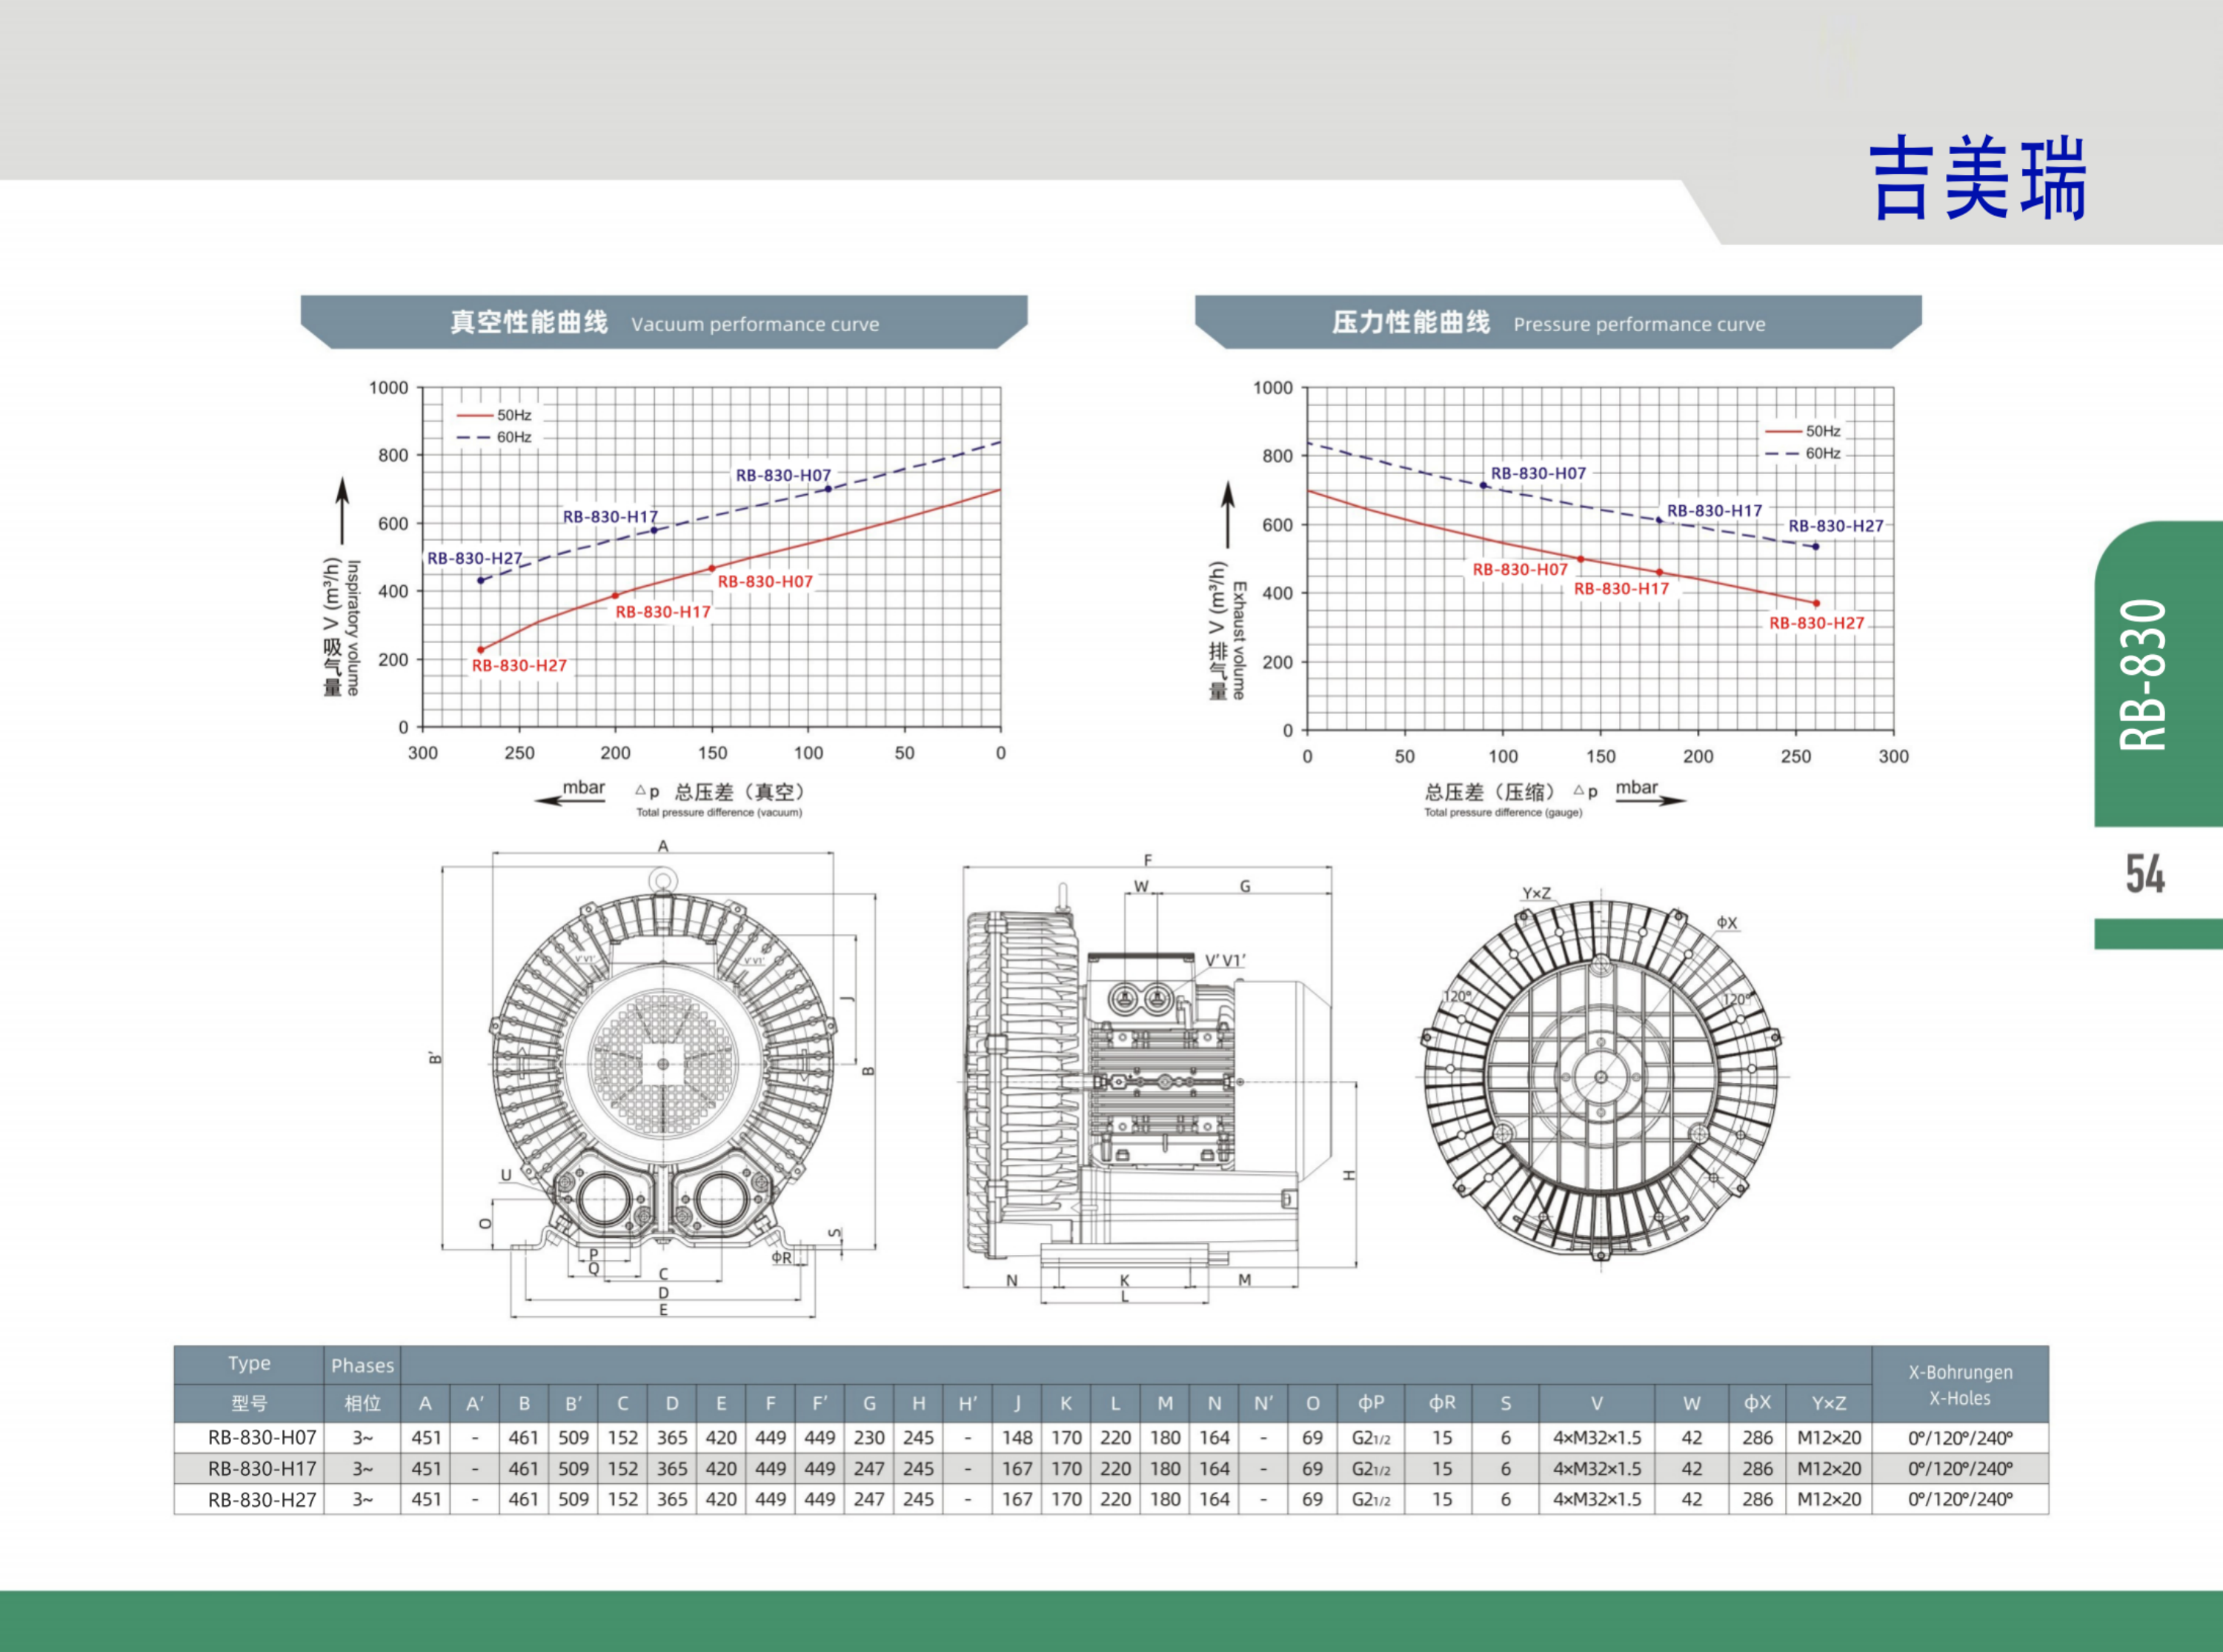Click the ΦX label on rear drawing
The height and width of the screenshot is (1652, 2223).
(x=1727, y=922)
